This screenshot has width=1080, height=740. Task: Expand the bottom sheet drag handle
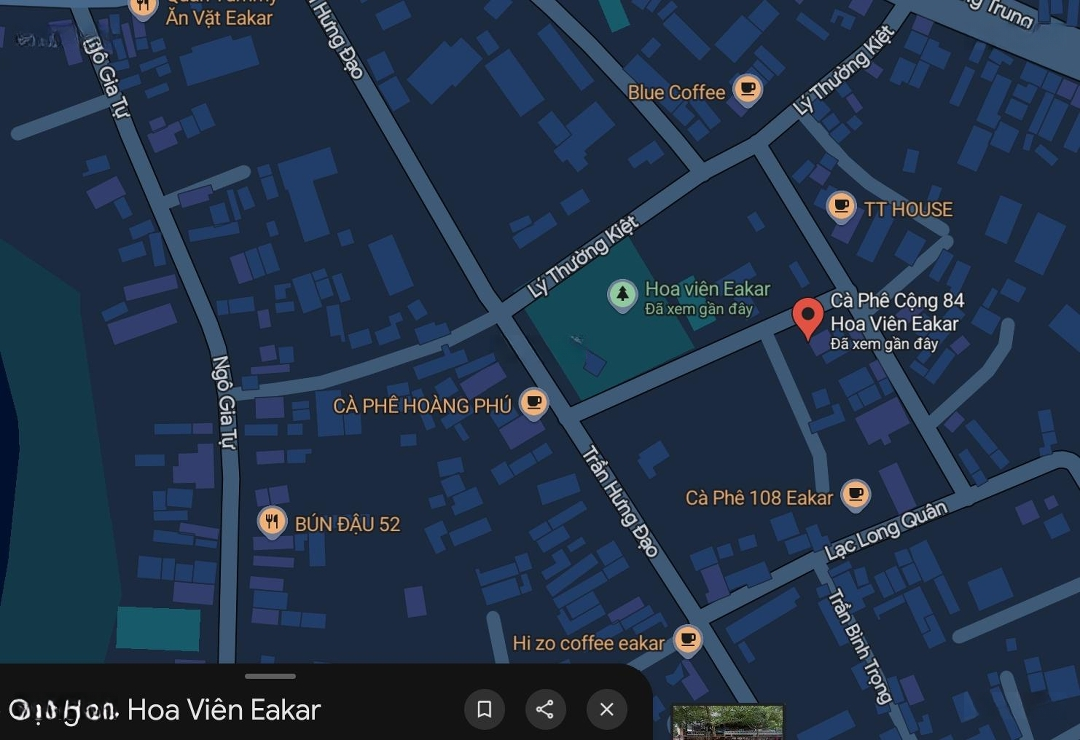pos(270,677)
